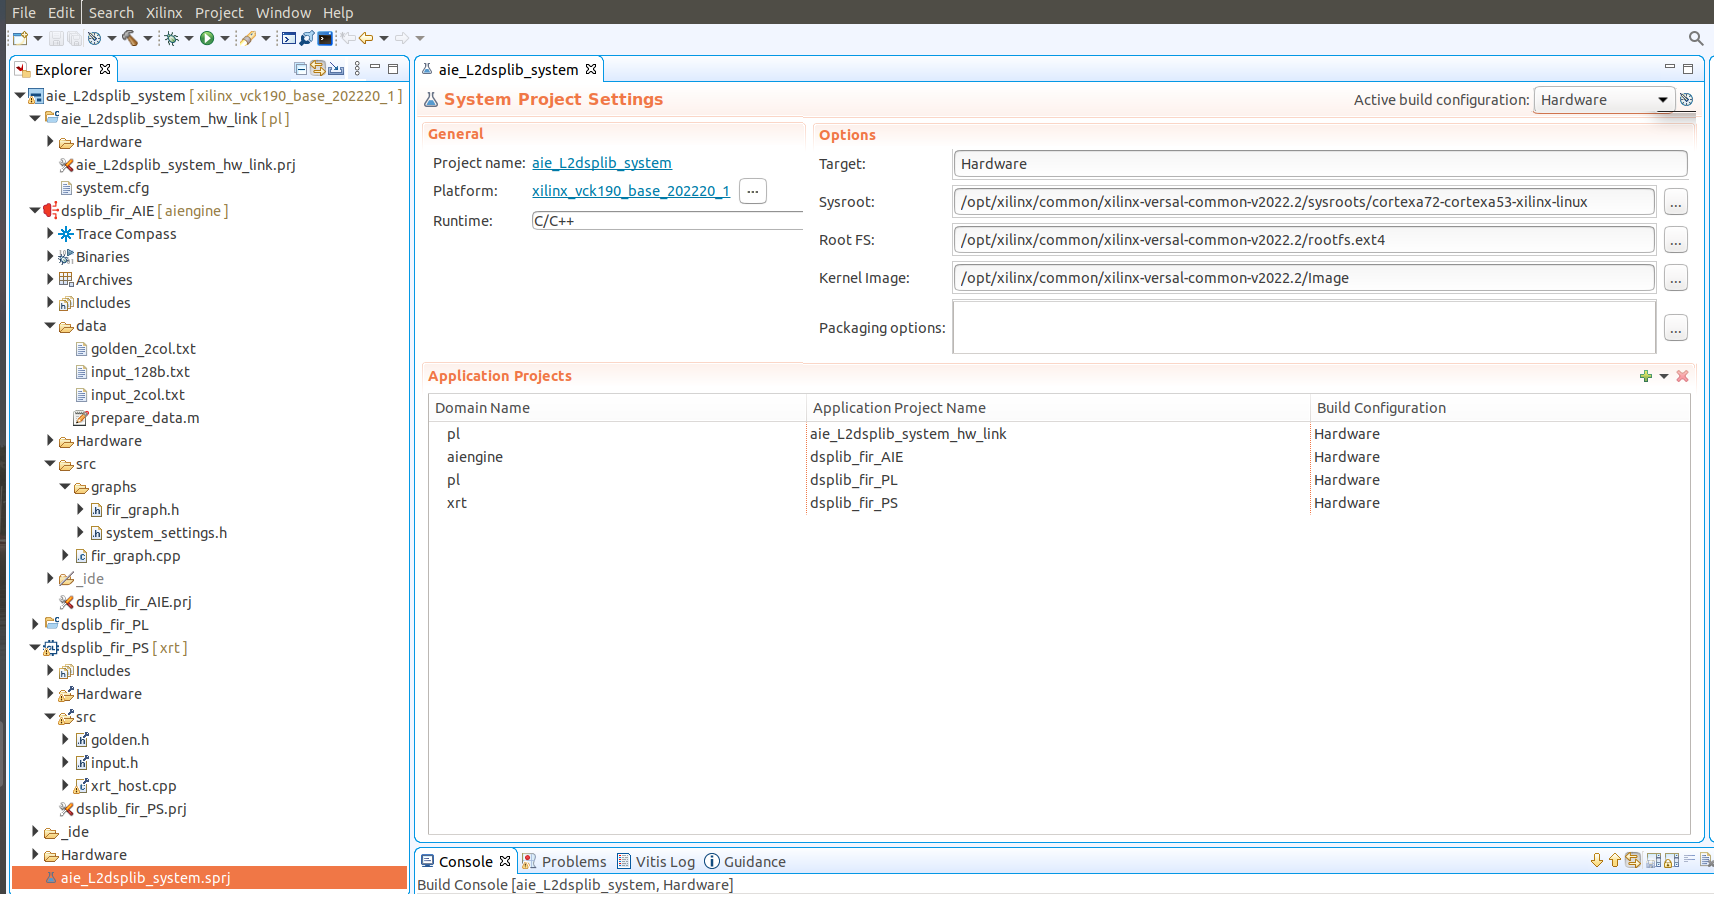This screenshot has width=1714, height=910.
Task: Show next console with down arrow icon
Action: pyautogui.click(x=1597, y=860)
